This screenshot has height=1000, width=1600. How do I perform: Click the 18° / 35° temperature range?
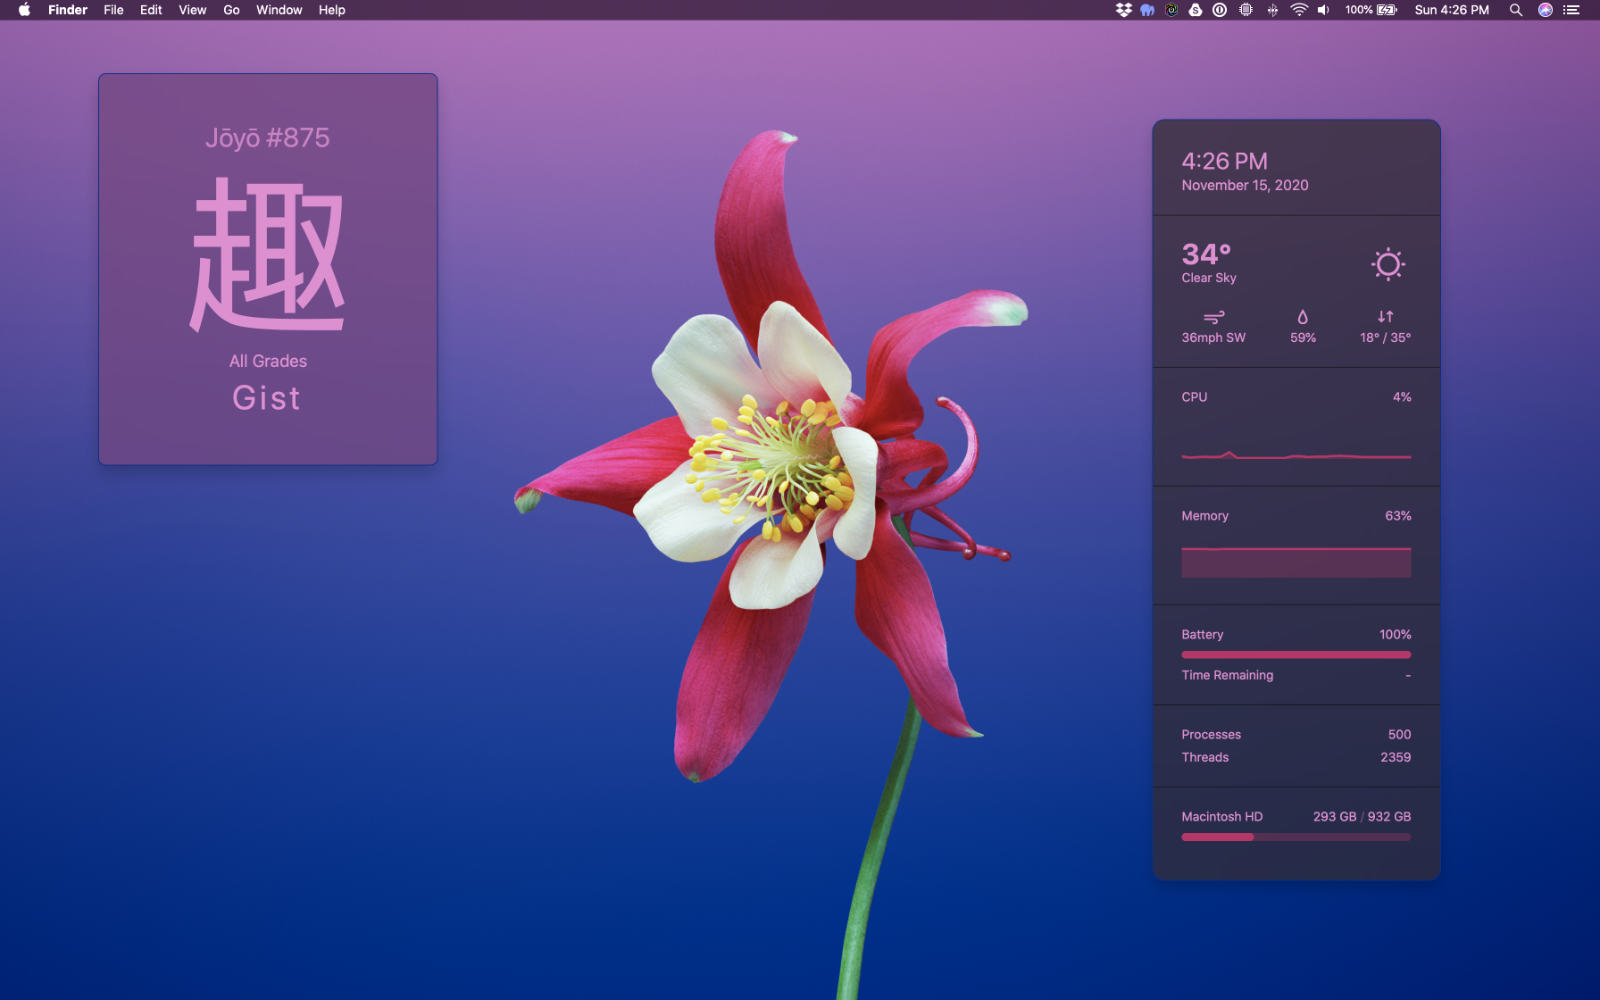(x=1385, y=338)
